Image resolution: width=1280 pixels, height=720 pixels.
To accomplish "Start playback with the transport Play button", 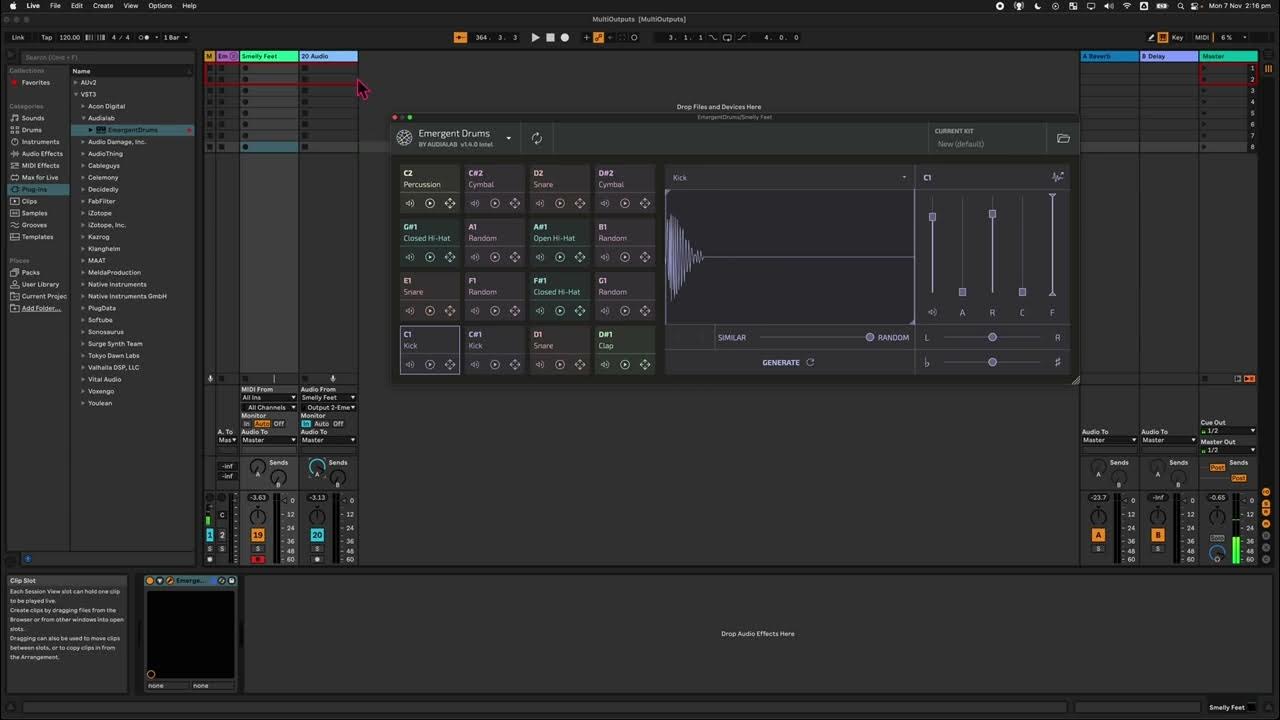I will point(535,37).
